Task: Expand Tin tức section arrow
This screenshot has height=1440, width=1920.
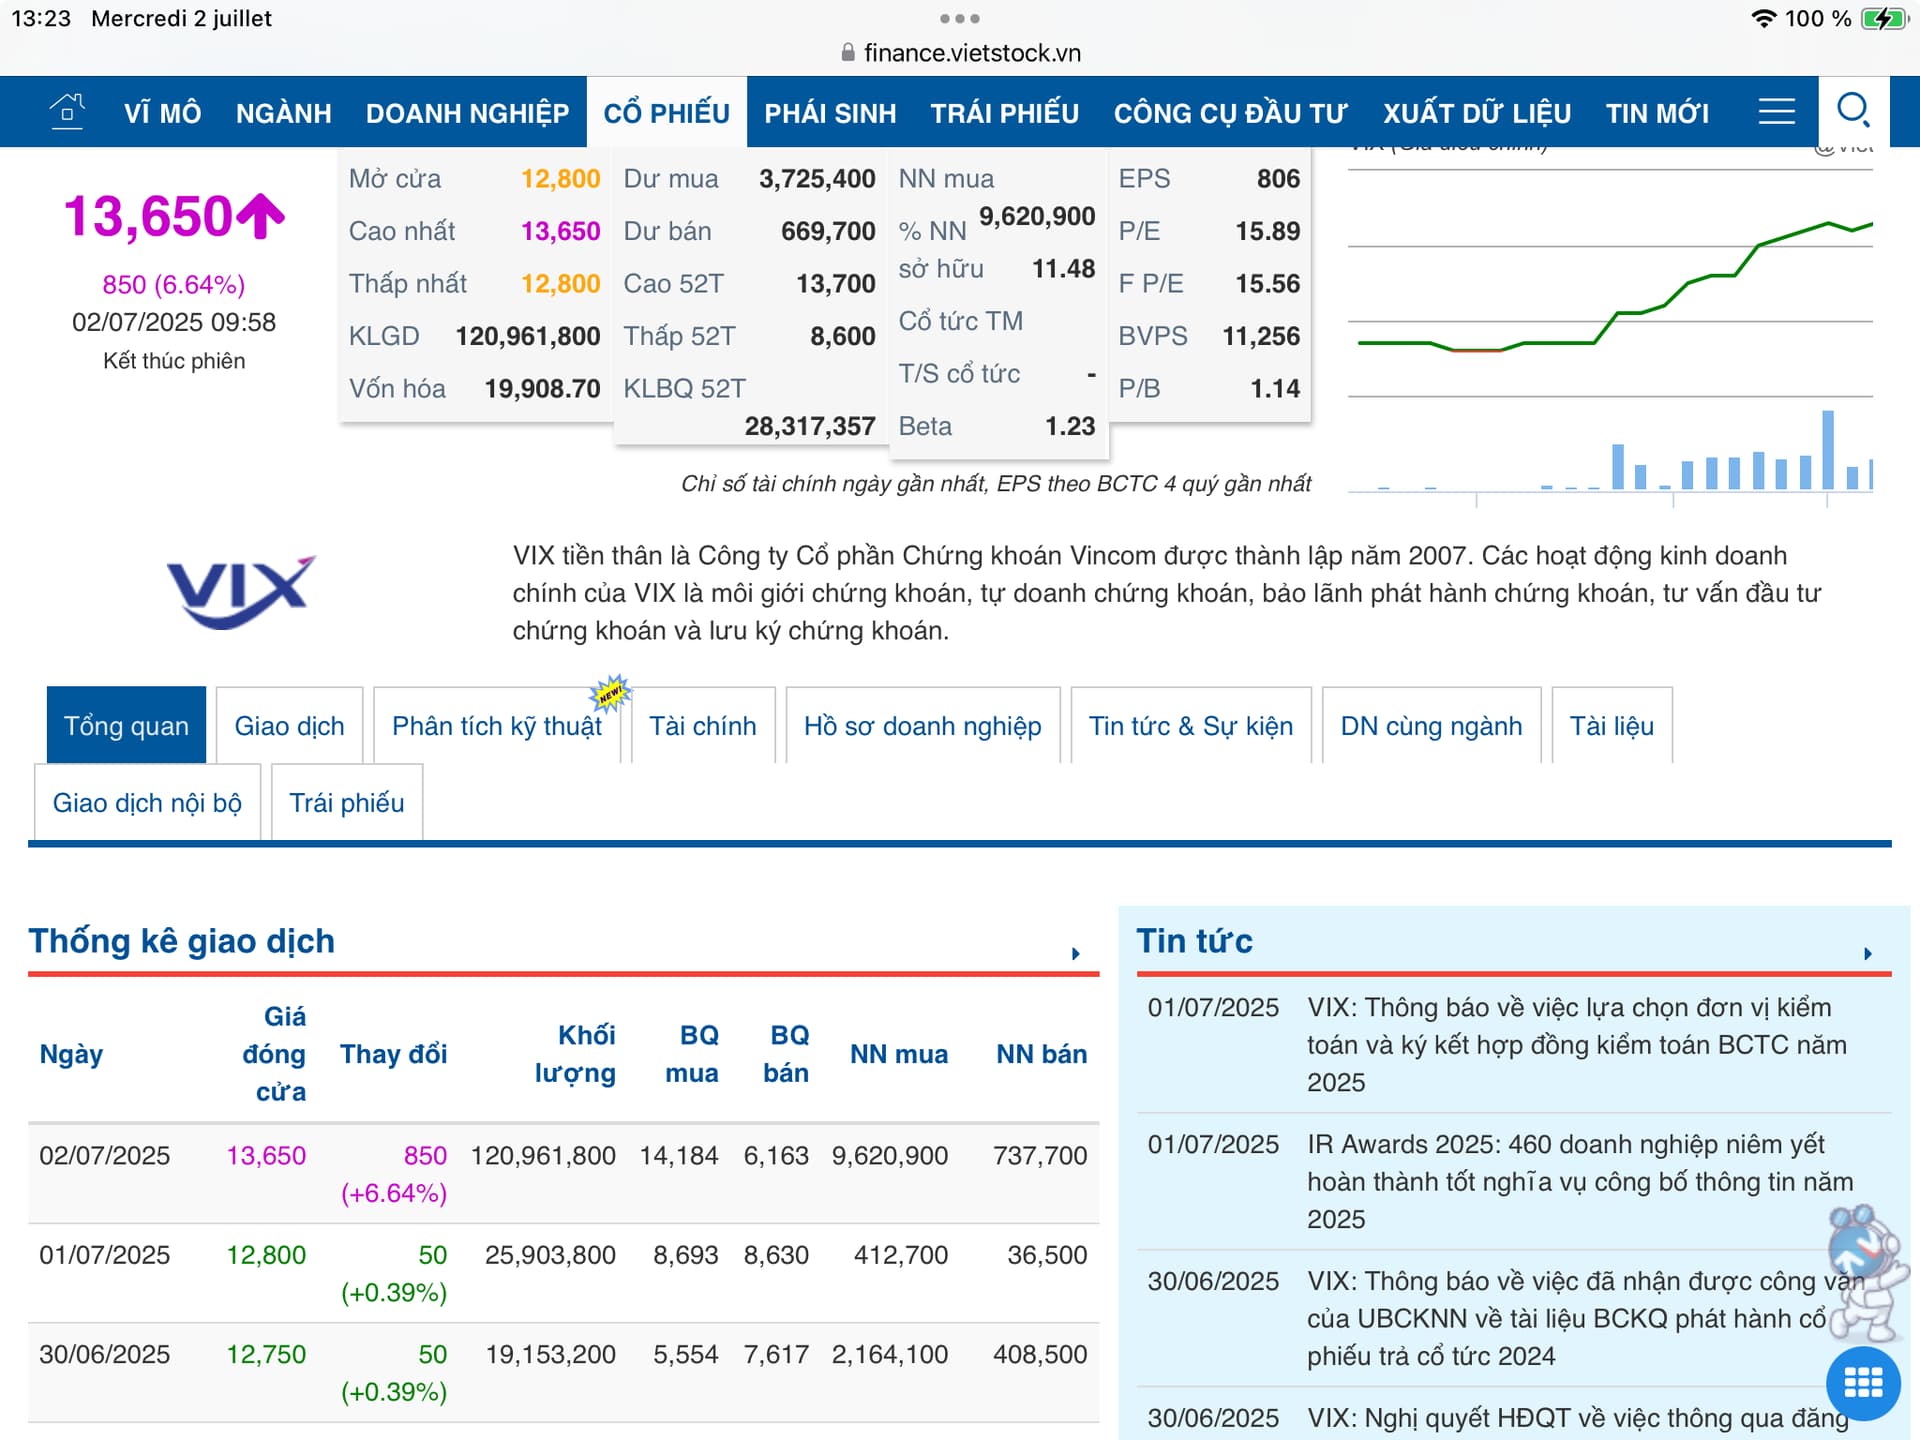Action: tap(1867, 953)
